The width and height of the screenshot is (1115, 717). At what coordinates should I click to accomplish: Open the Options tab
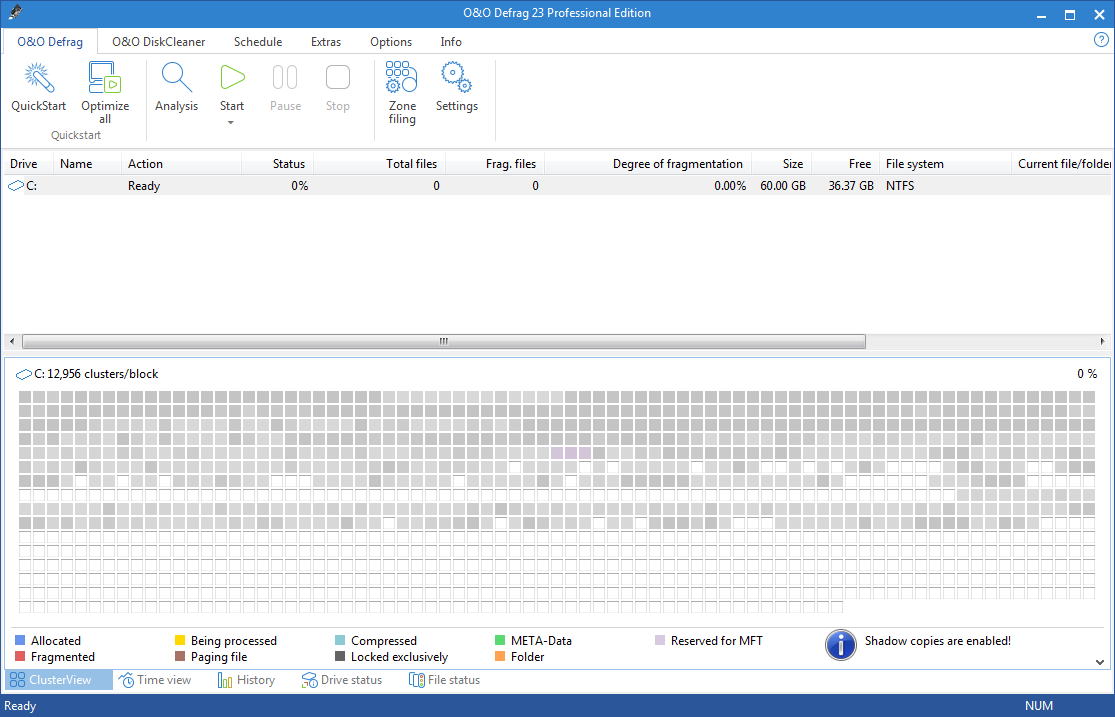tap(390, 42)
